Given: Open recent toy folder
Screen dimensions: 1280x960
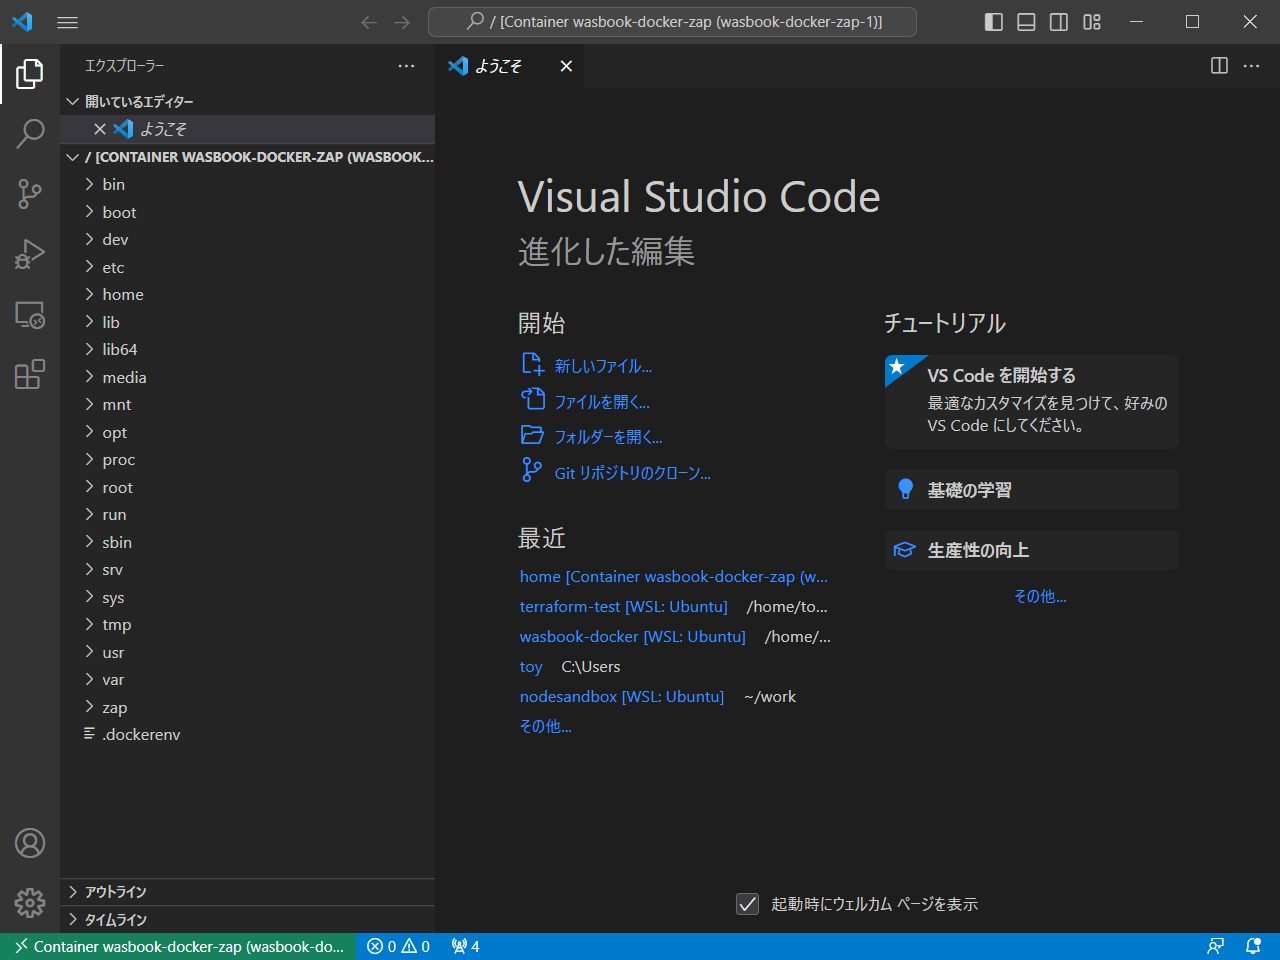Looking at the screenshot, I should click(531, 667).
